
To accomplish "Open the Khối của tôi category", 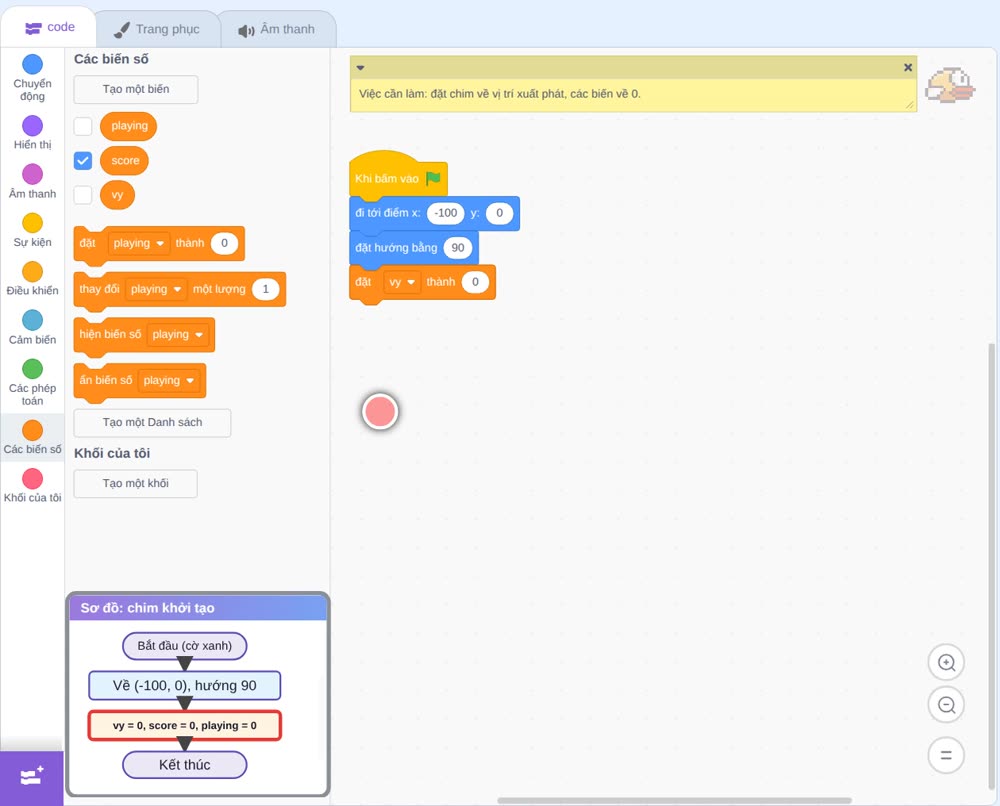I will (33, 486).
